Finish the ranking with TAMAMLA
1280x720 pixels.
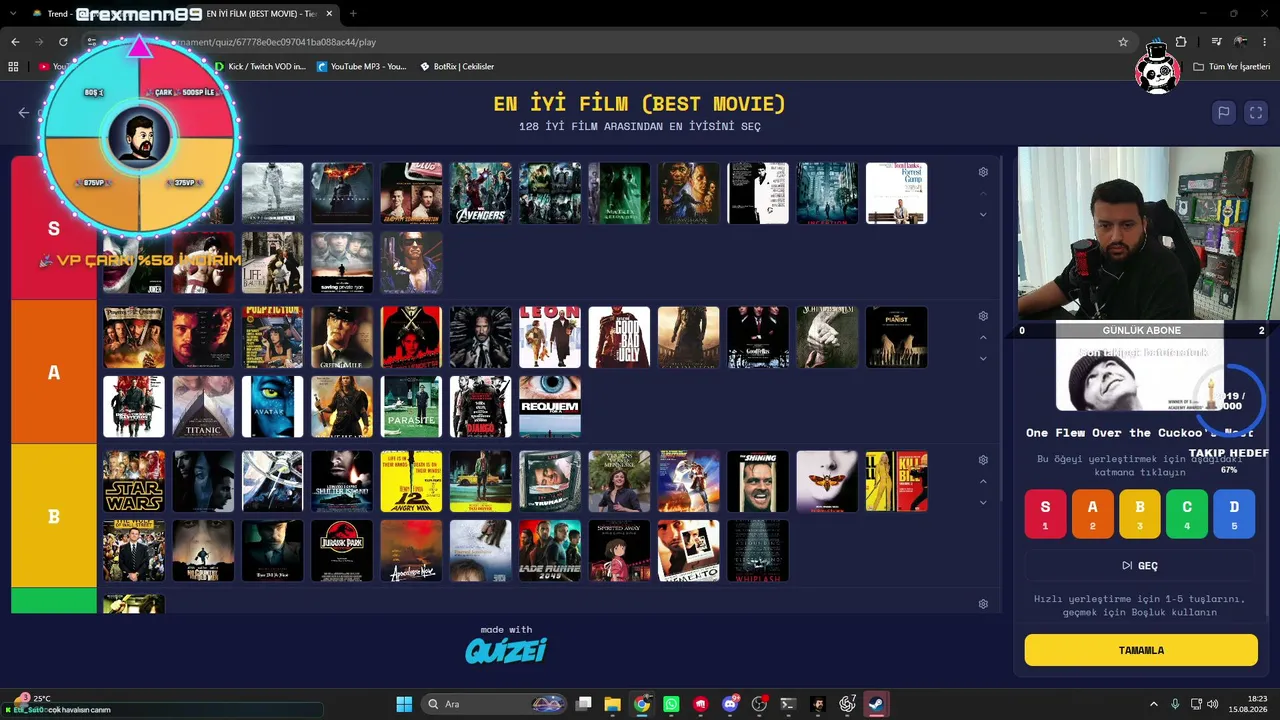pyautogui.click(x=1141, y=650)
